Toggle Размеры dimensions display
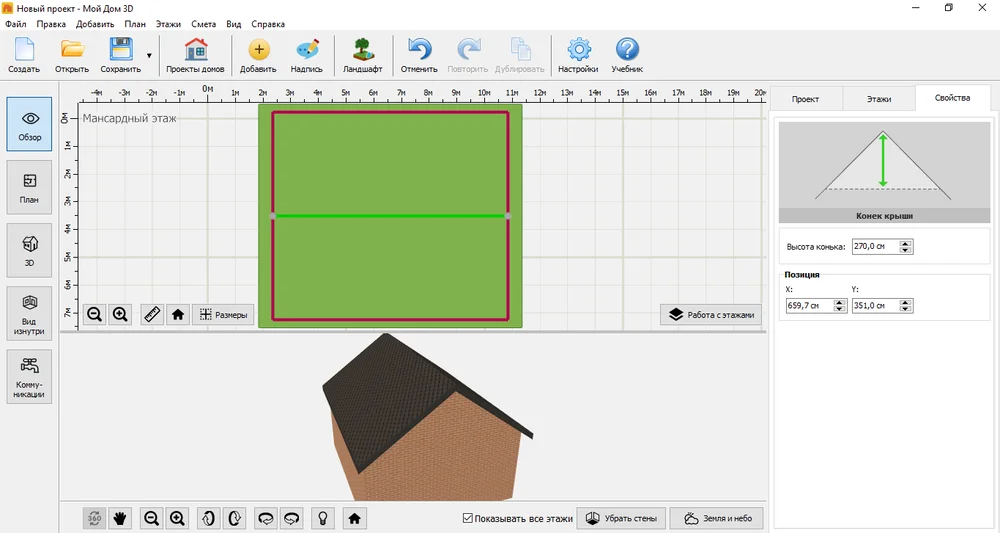This screenshot has width=1000, height=533. point(223,314)
